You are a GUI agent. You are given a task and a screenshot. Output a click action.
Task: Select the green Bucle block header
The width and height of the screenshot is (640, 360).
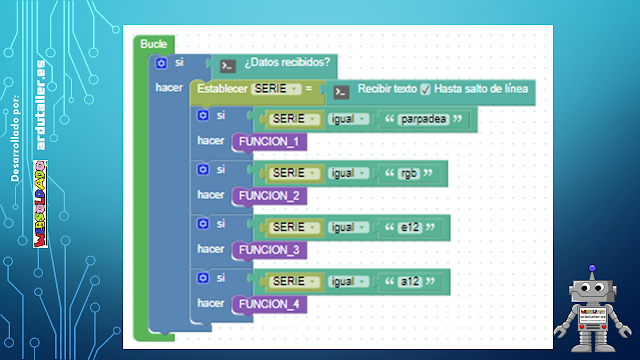(x=154, y=44)
